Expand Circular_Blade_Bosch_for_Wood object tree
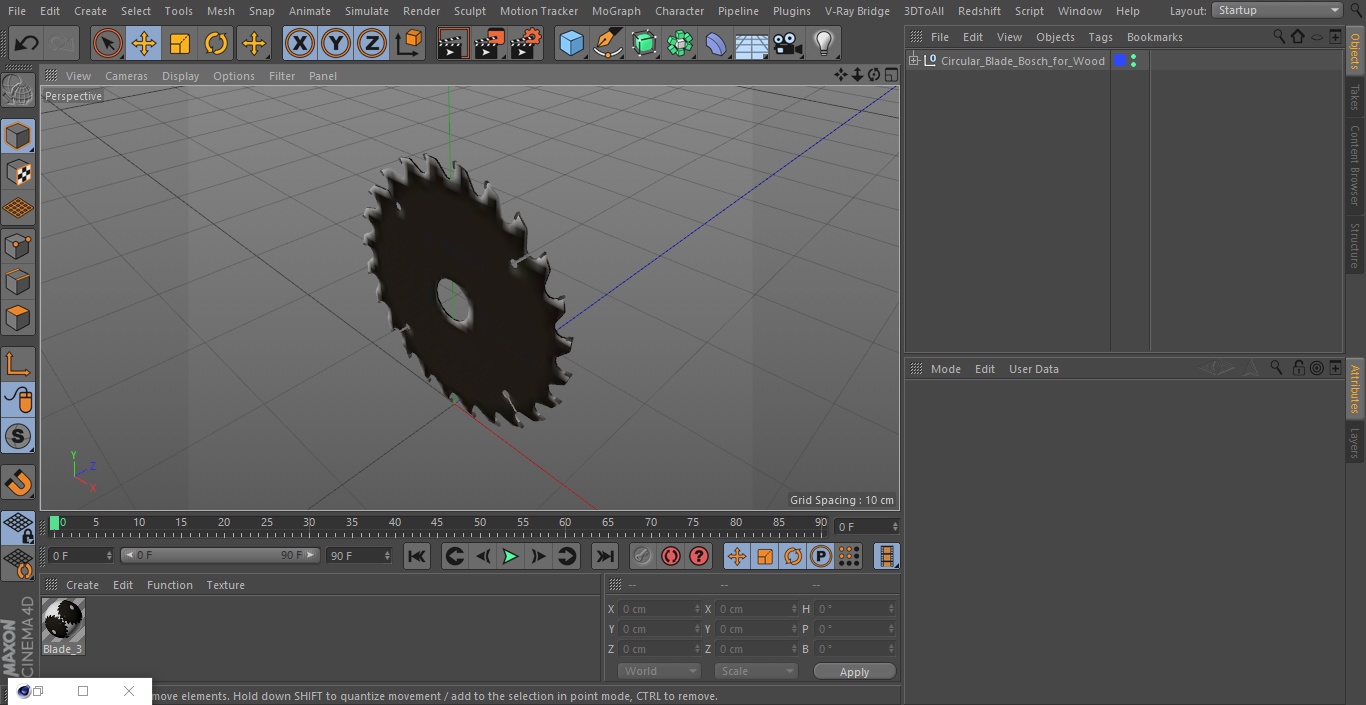Screen dimensions: 1366x705 [913, 61]
